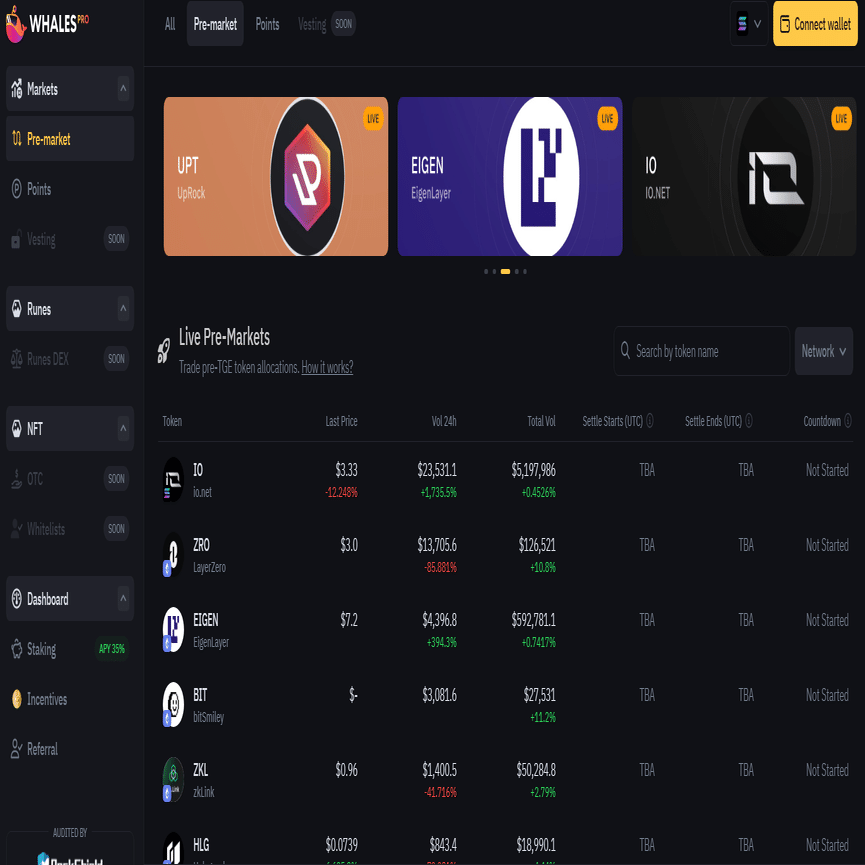This screenshot has height=865, width=865.
Task: Collapse the Runes sidebar section
Action: tap(124, 308)
